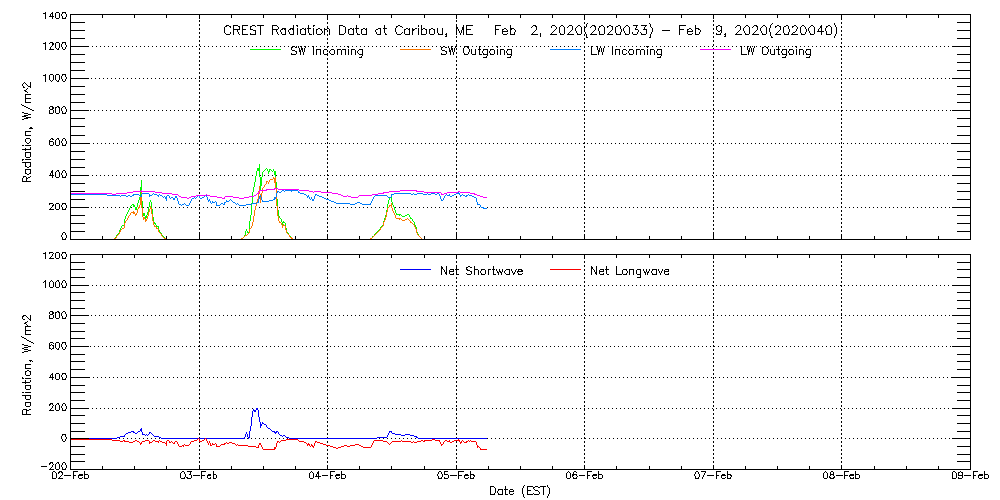
Task: Click the blue line sample beside Net Shortwave
Action: (416, 271)
